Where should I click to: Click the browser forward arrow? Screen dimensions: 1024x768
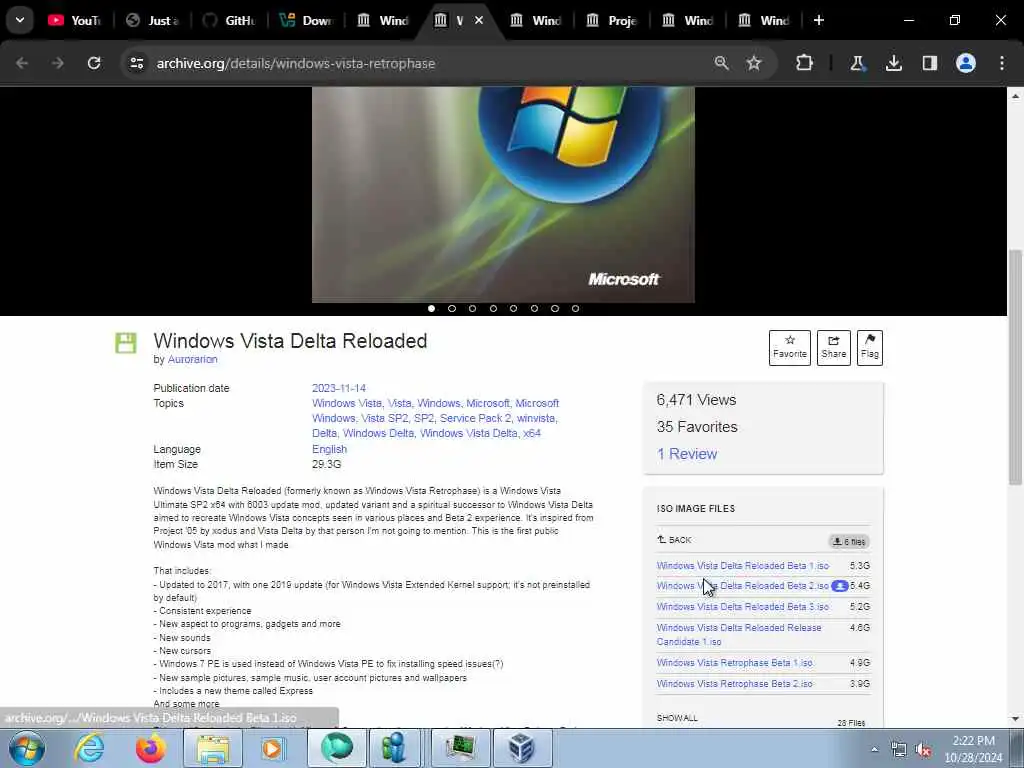click(x=58, y=63)
